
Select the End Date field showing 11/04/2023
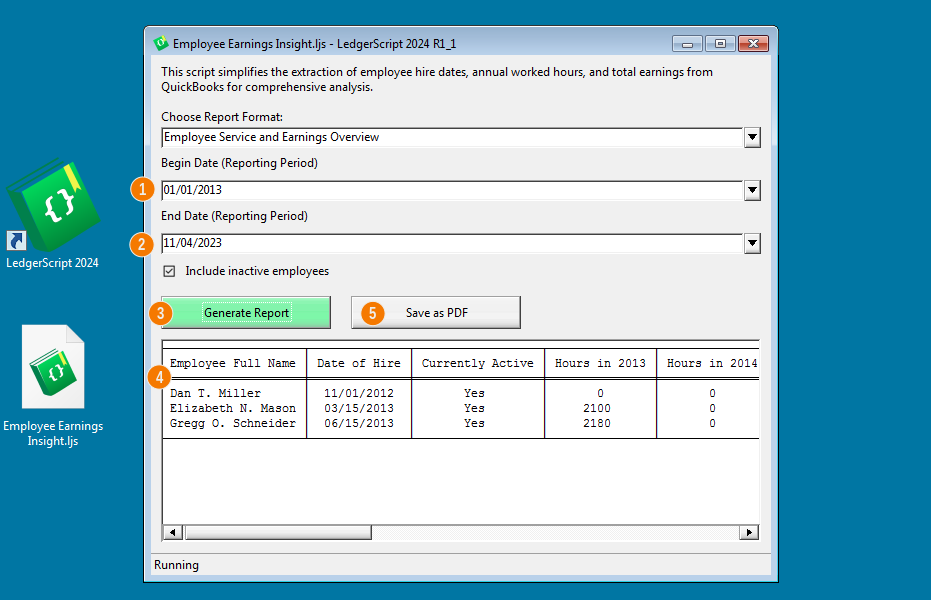pyautogui.click(x=450, y=243)
